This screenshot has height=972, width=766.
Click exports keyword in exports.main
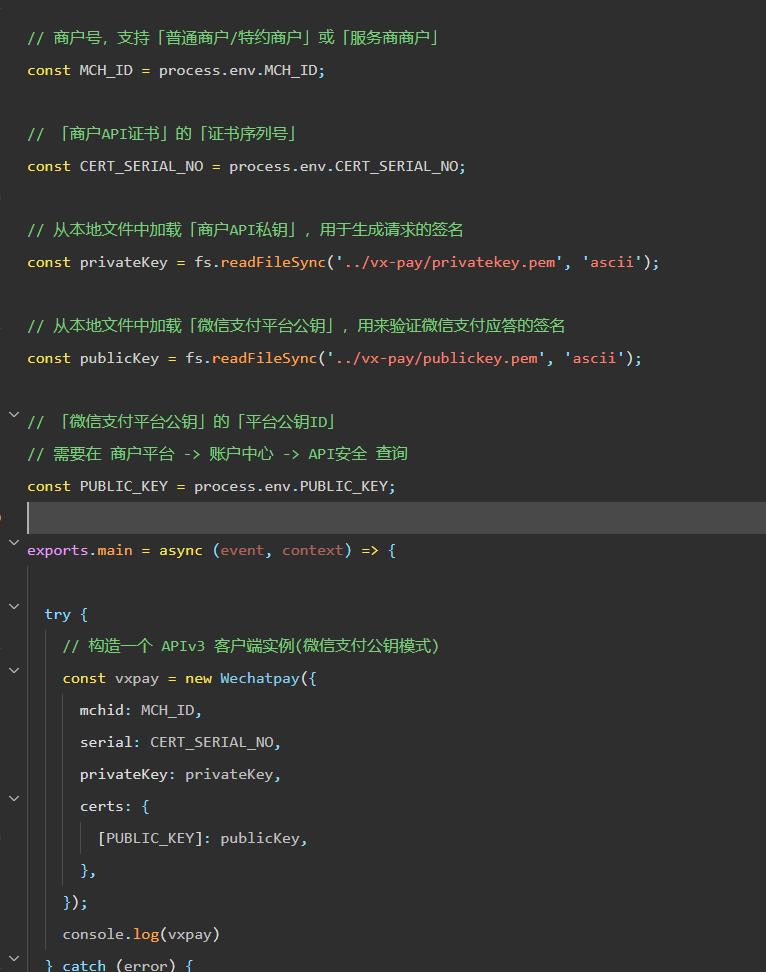[x=58, y=550]
